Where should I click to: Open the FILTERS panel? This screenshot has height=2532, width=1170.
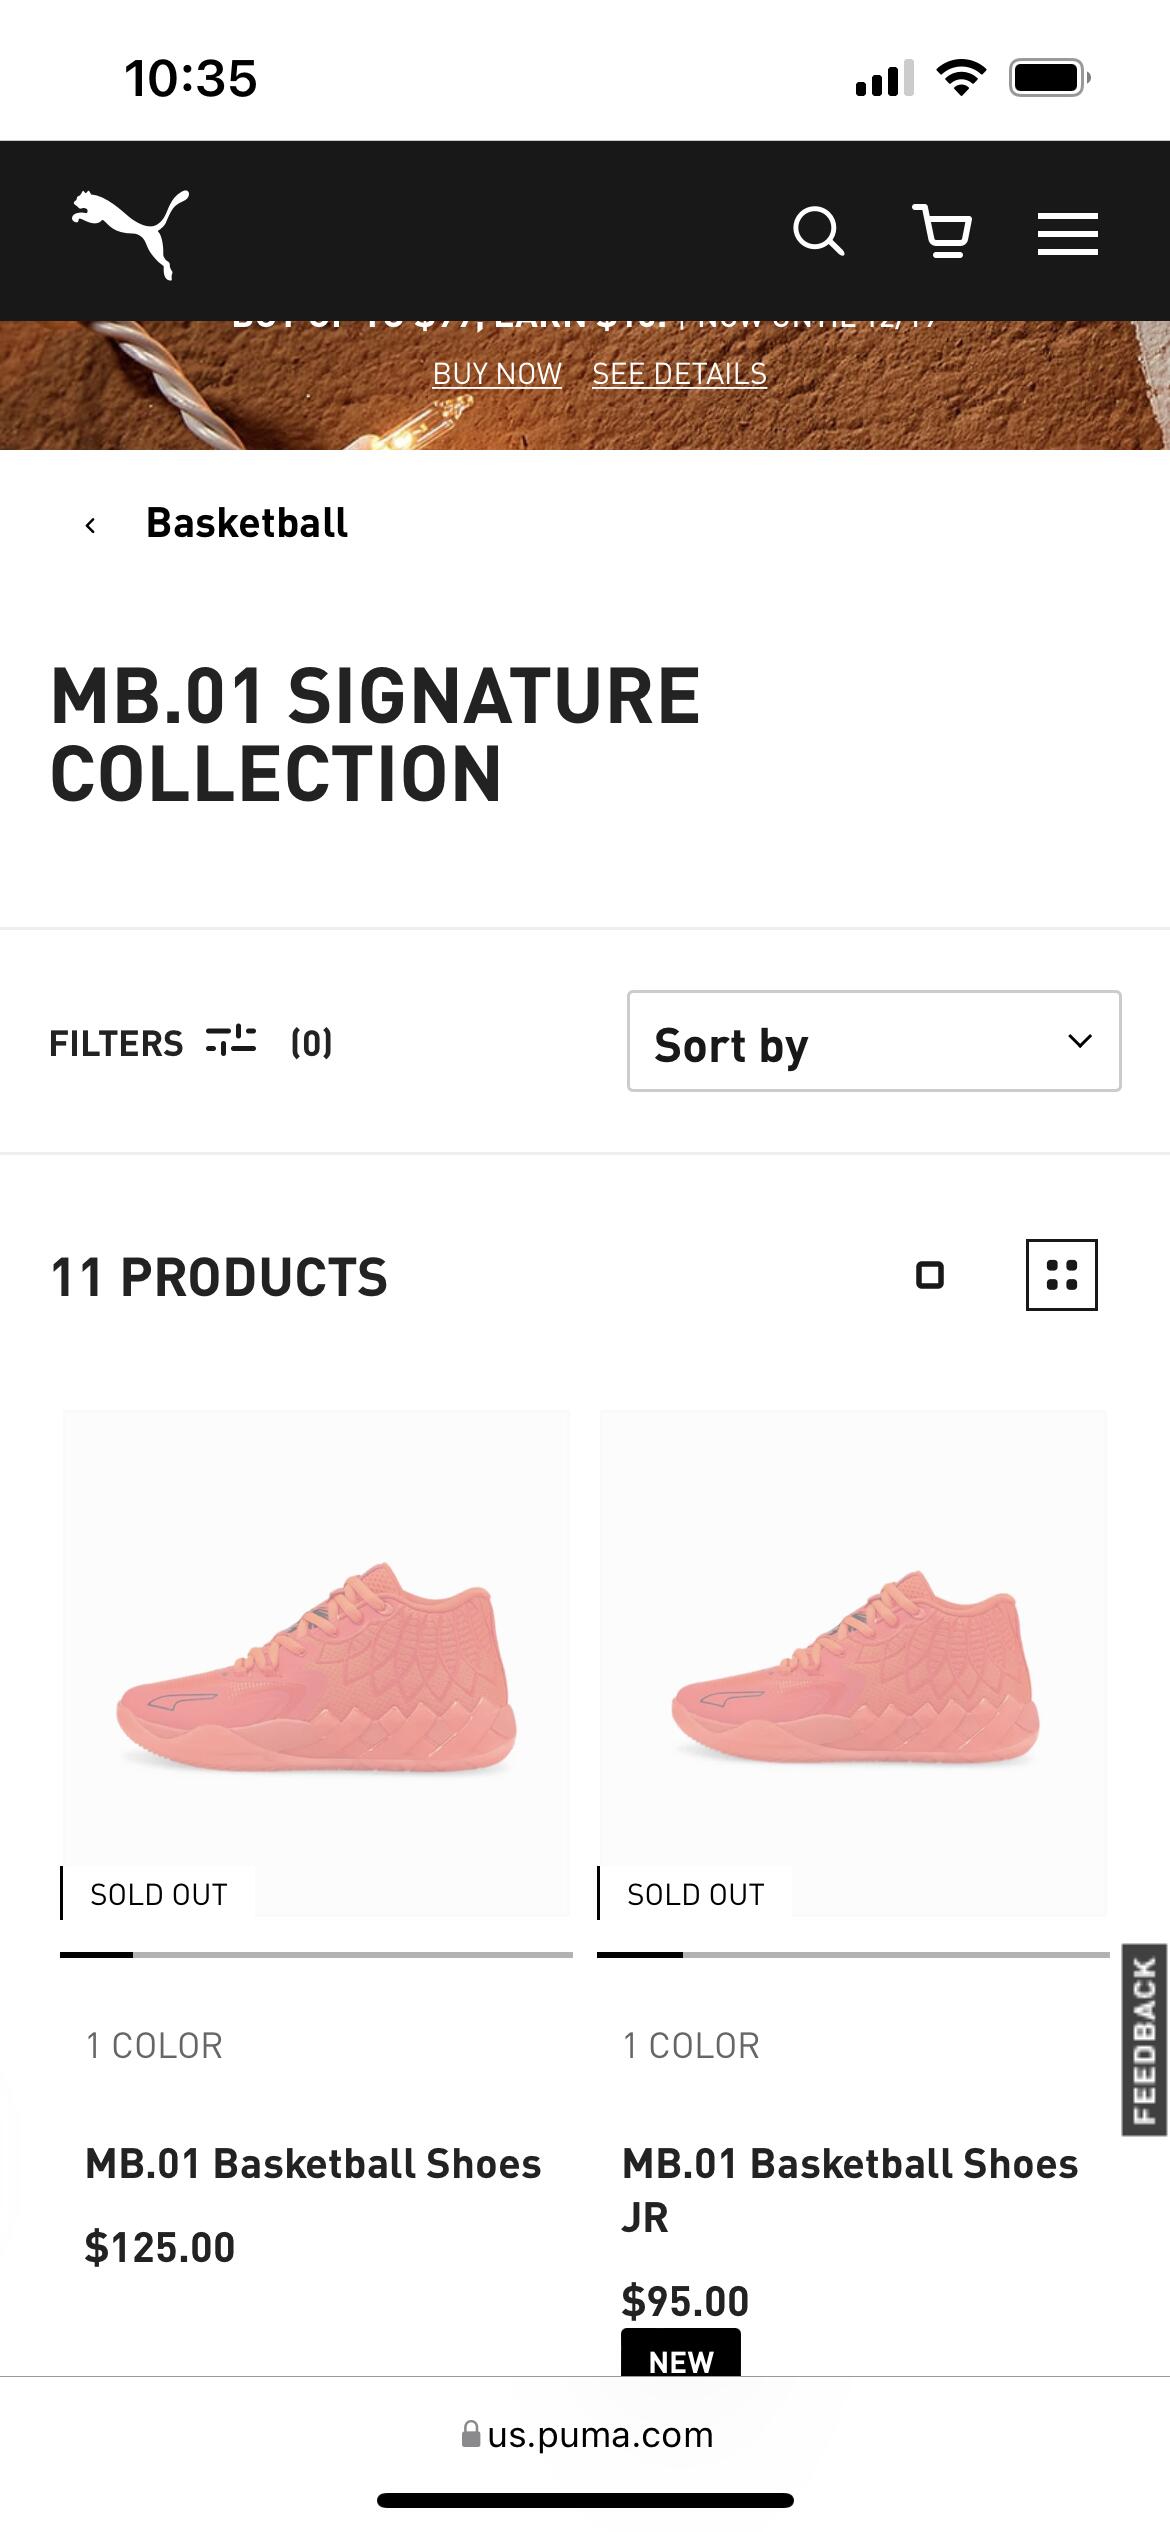tap(117, 1043)
